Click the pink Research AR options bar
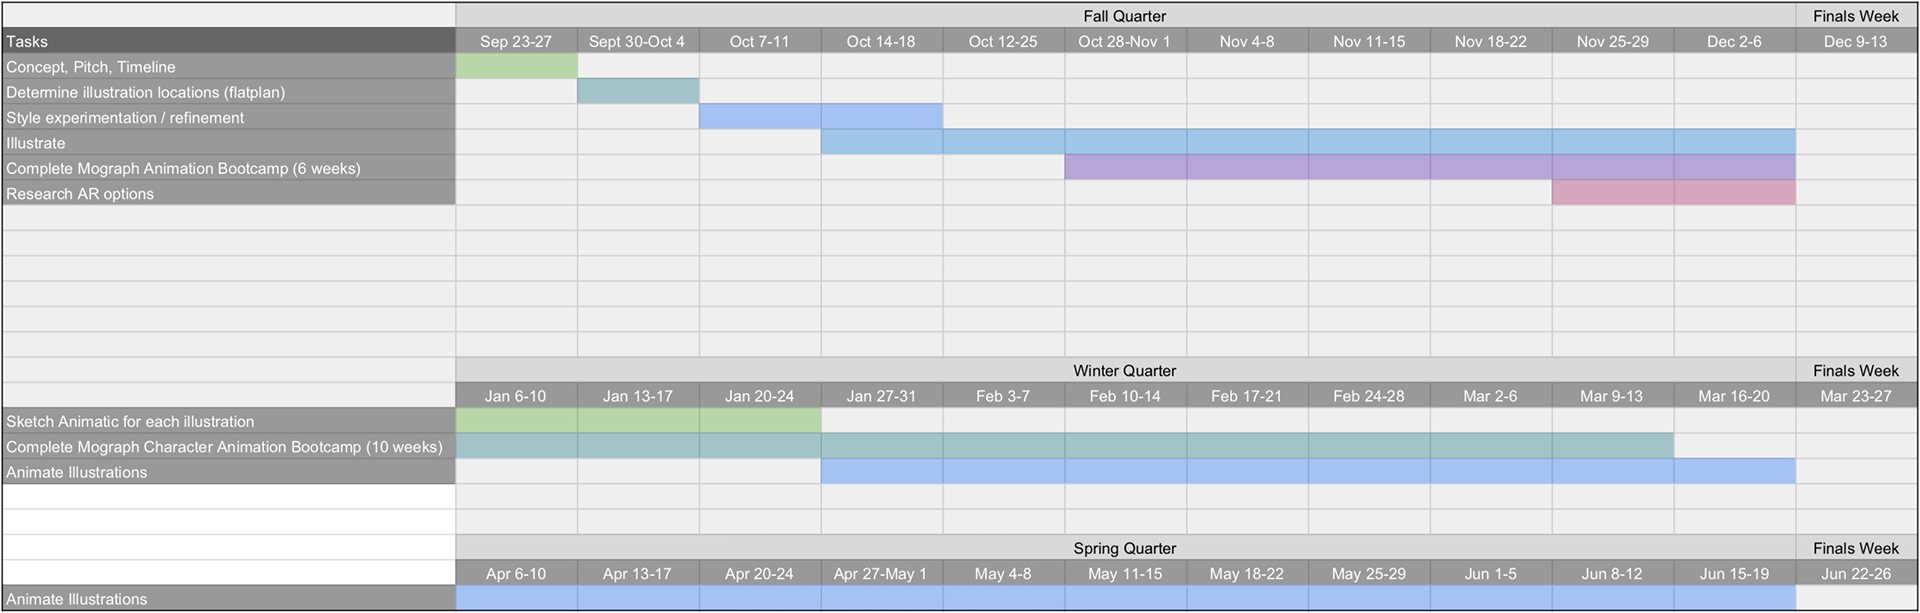 pyautogui.click(x=1673, y=193)
